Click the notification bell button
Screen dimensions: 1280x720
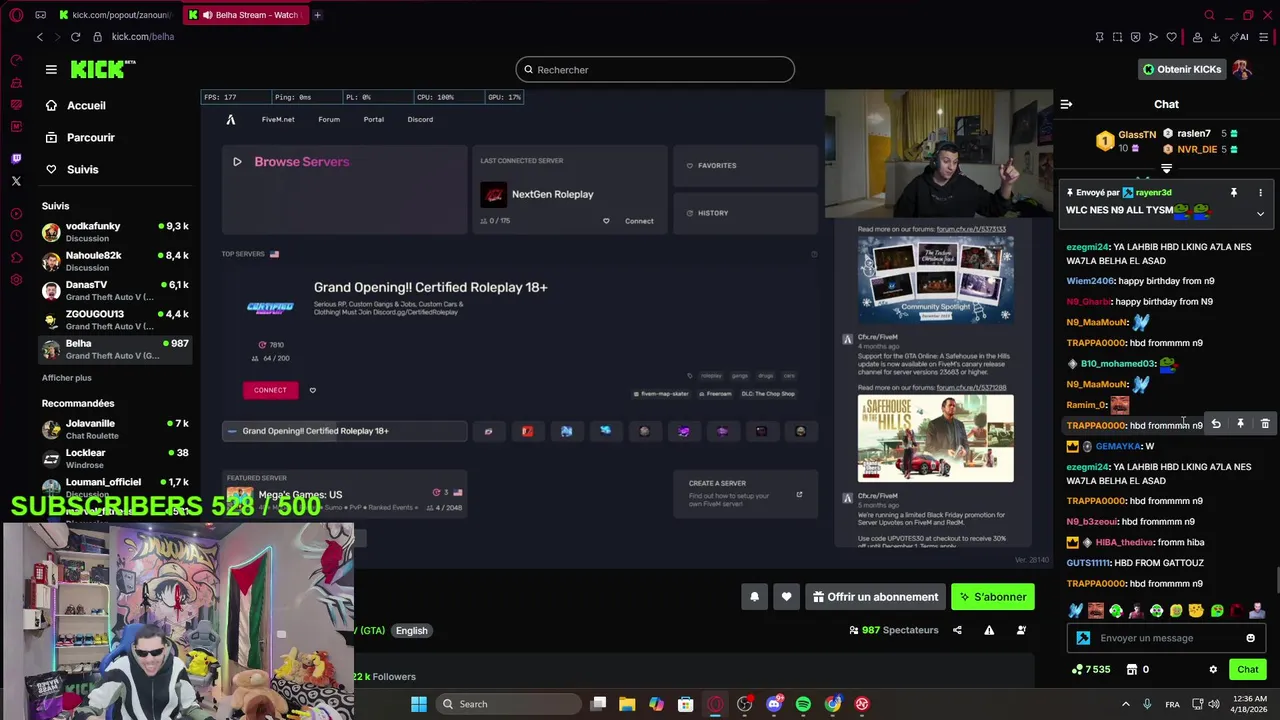click(754, 597)
